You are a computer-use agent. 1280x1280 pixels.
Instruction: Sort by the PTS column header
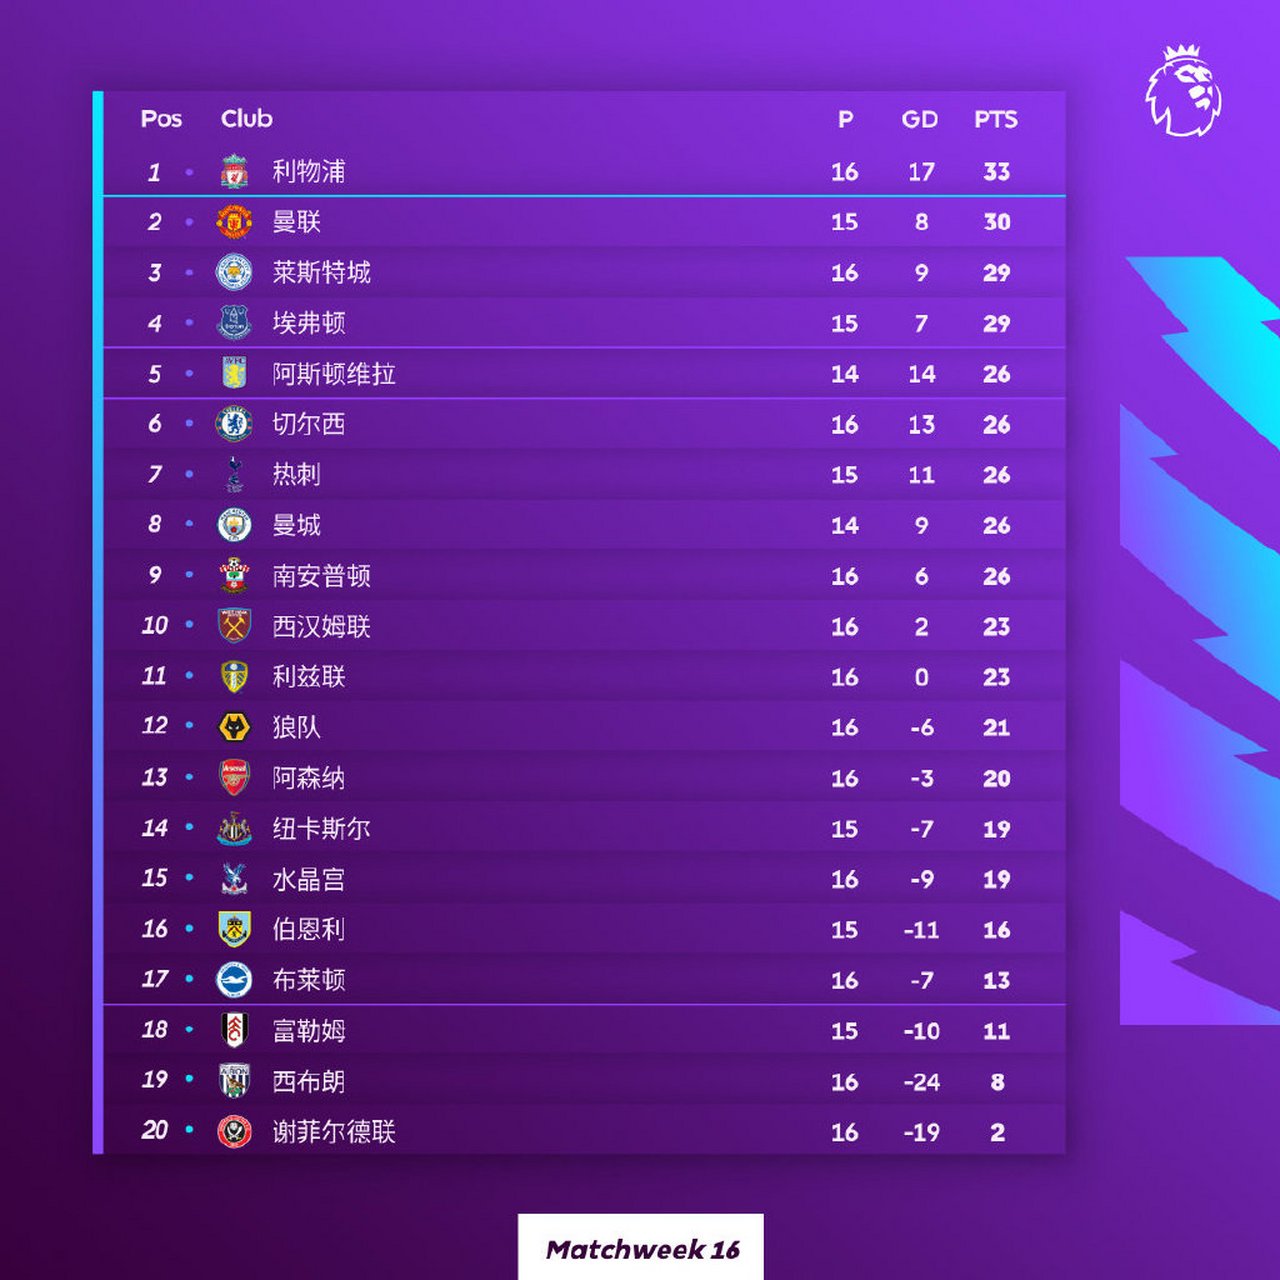click(x=996, y=120)
